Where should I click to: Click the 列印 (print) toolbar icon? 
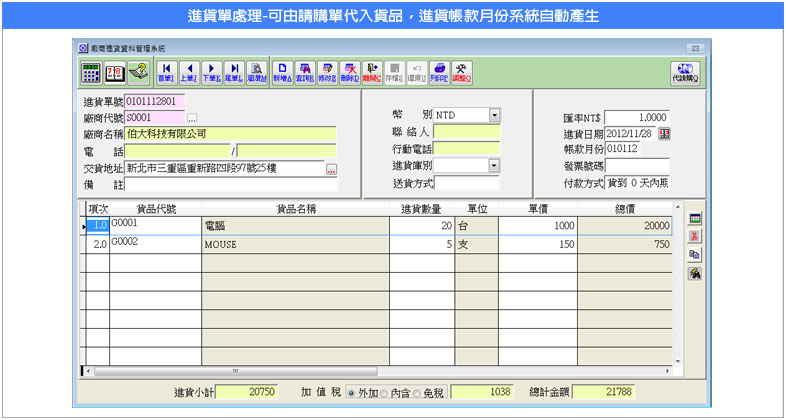[x=439, y=71]
